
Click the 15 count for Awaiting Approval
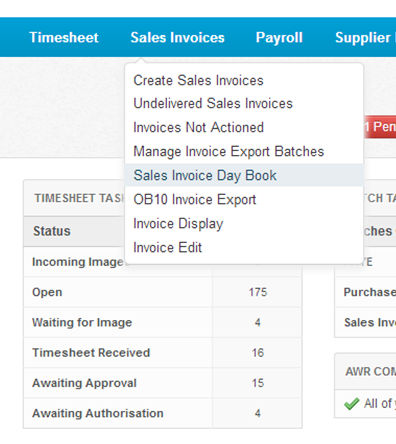point(258,383)
